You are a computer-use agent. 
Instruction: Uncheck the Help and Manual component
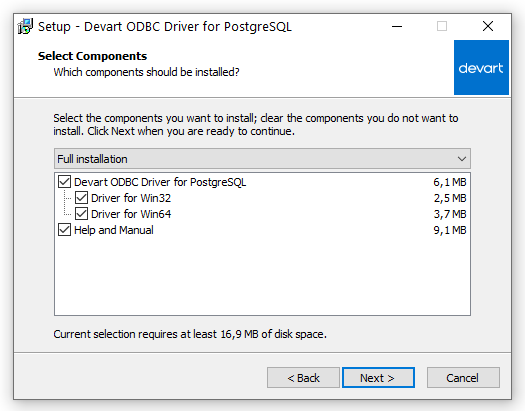(64, 230)
